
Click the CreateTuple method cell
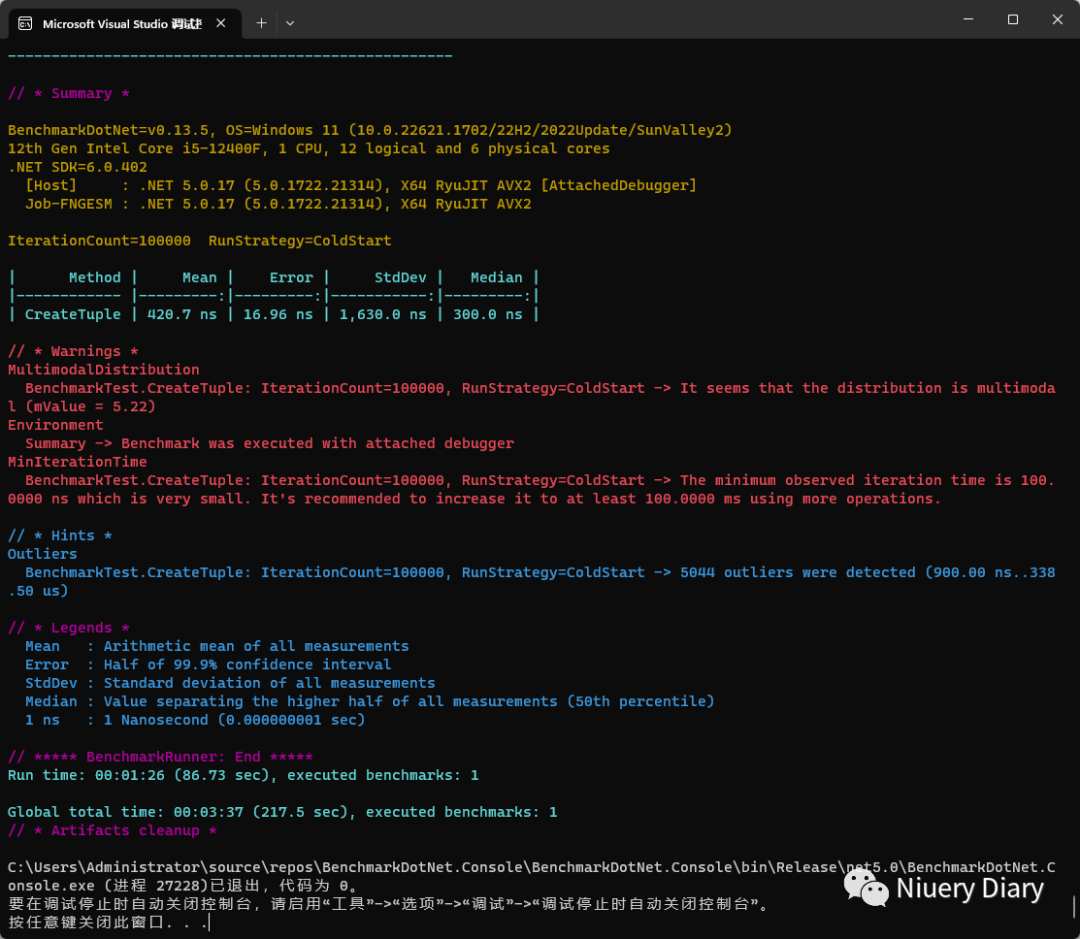[73, 314]
